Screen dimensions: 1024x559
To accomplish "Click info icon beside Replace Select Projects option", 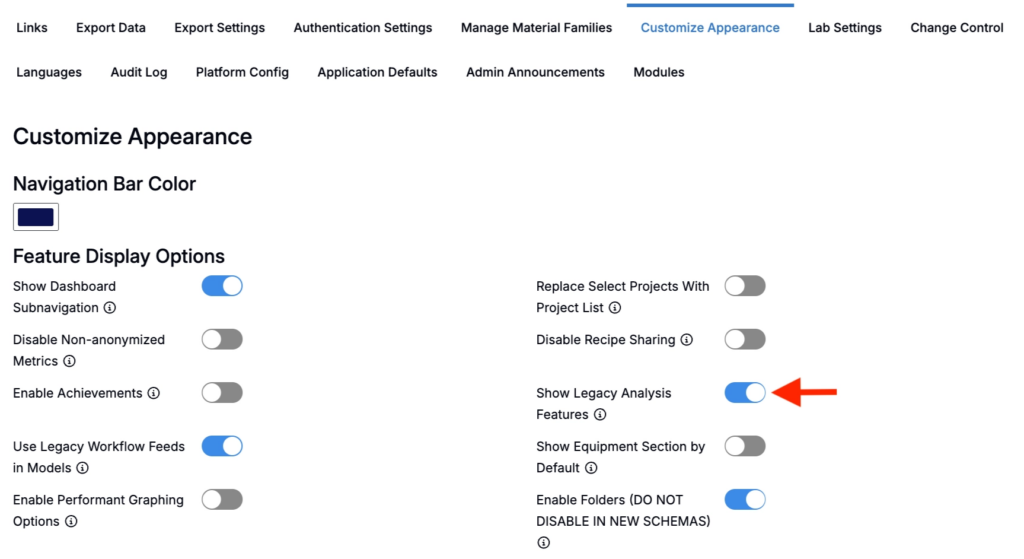I will (x=615, y=308).
